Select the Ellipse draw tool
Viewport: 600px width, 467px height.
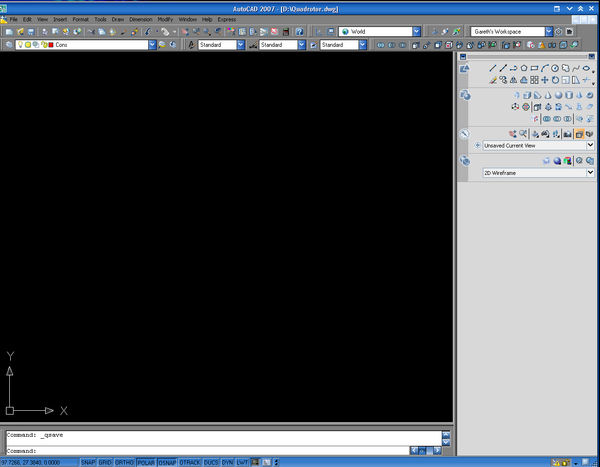[586, 69]
